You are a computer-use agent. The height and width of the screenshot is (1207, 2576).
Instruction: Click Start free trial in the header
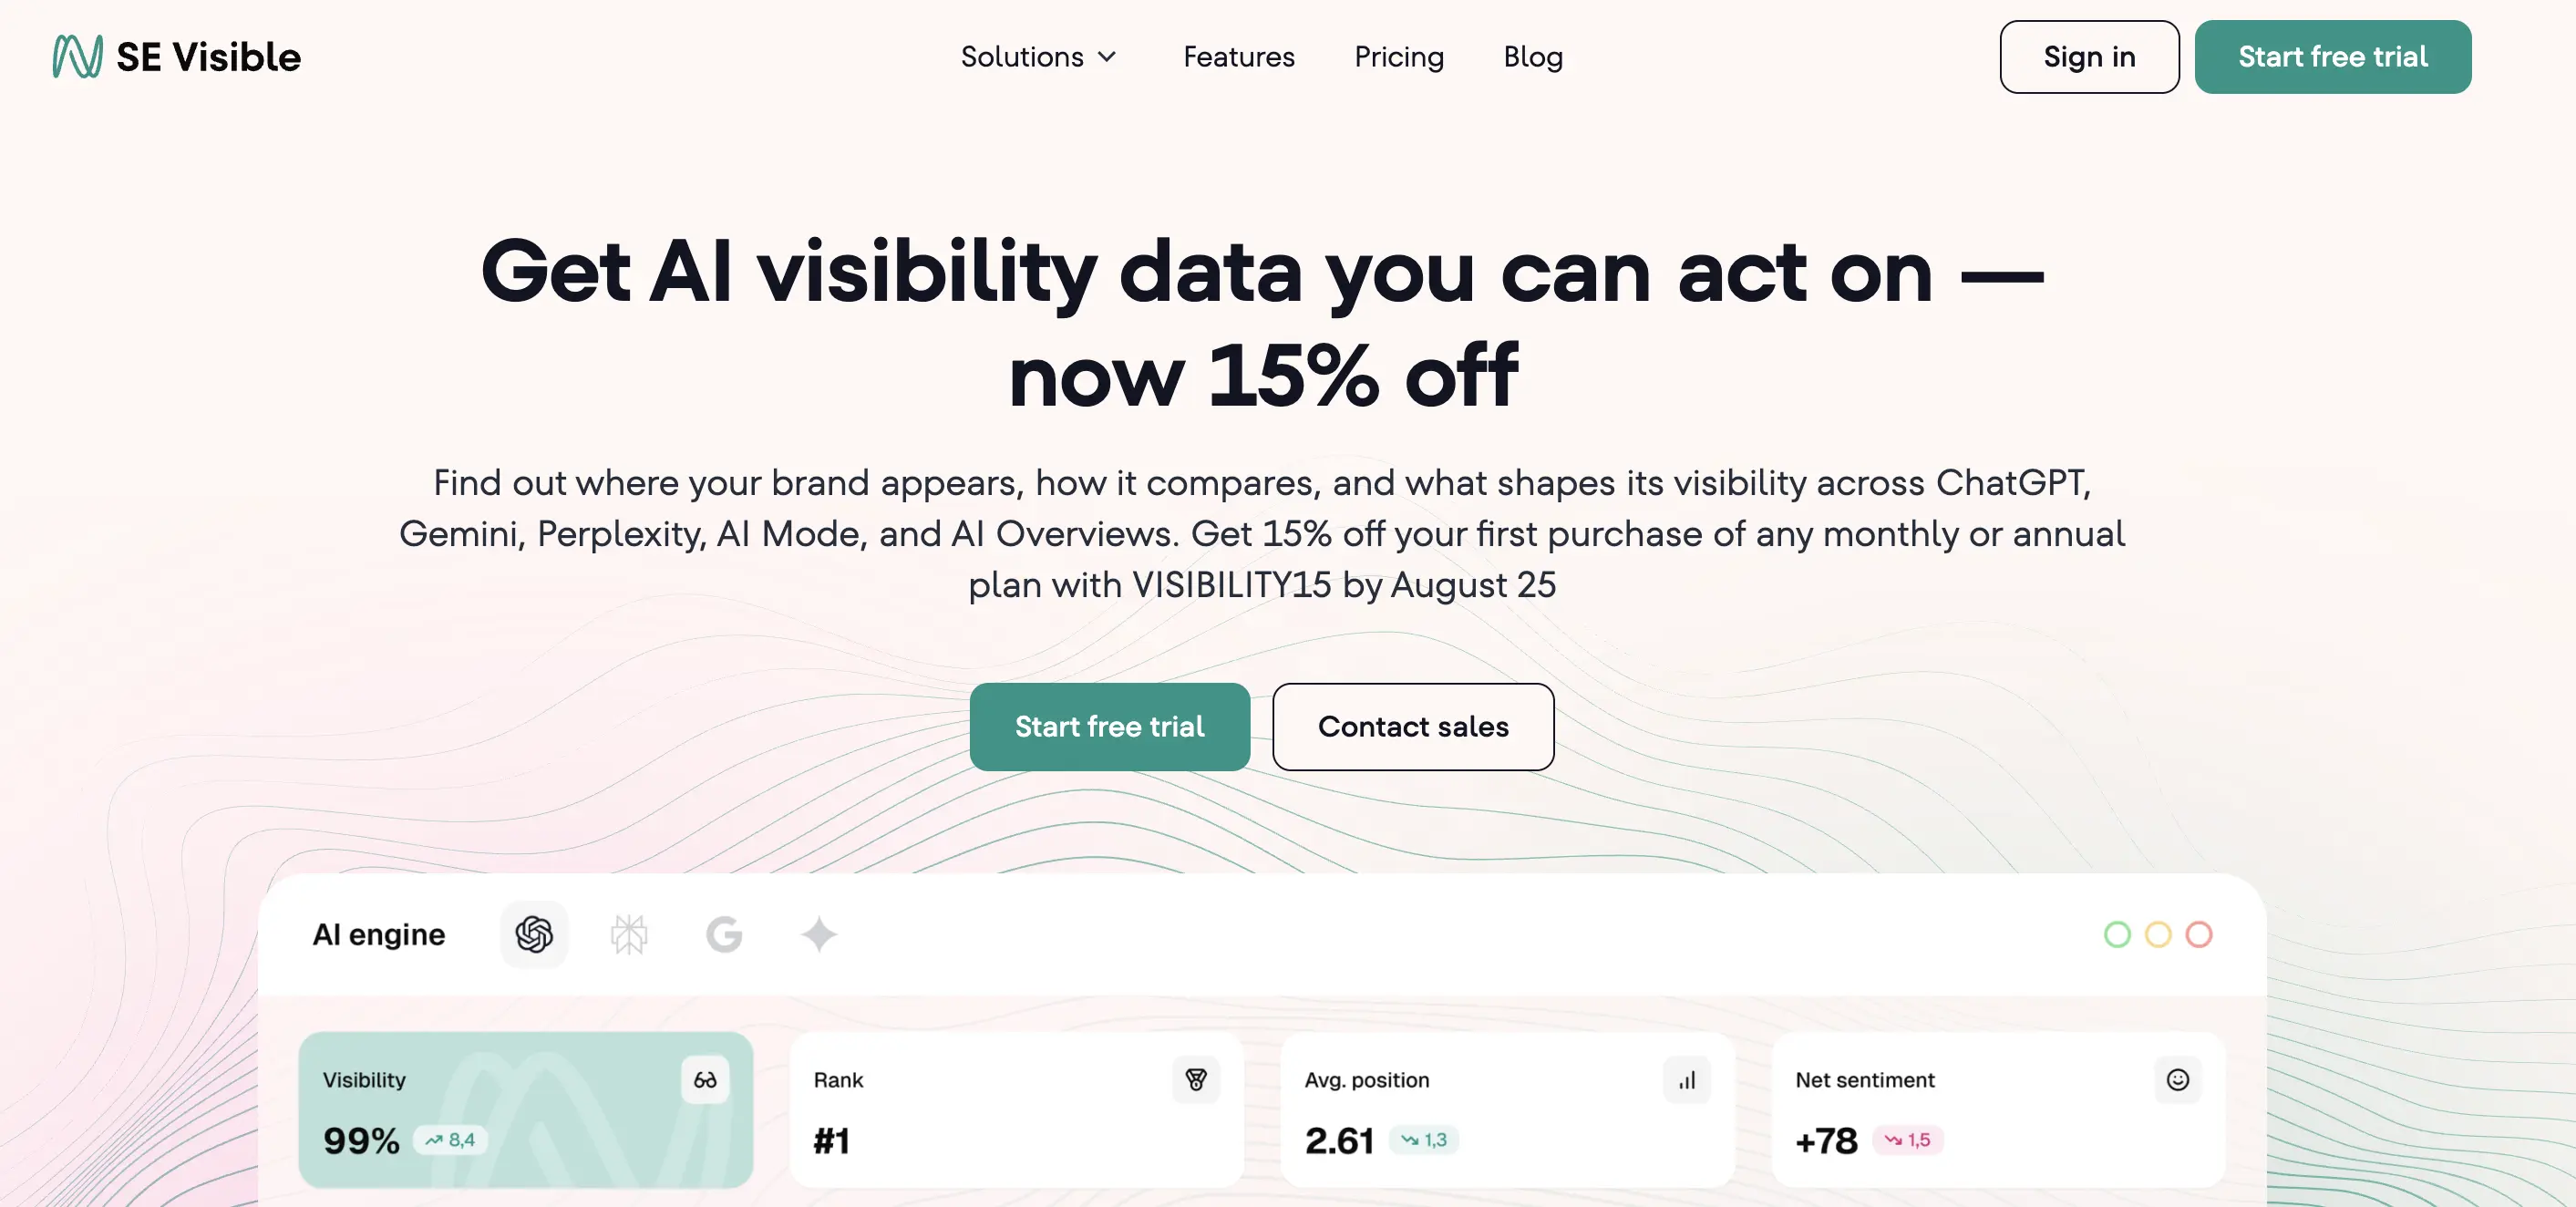(x=2333, y=56)
